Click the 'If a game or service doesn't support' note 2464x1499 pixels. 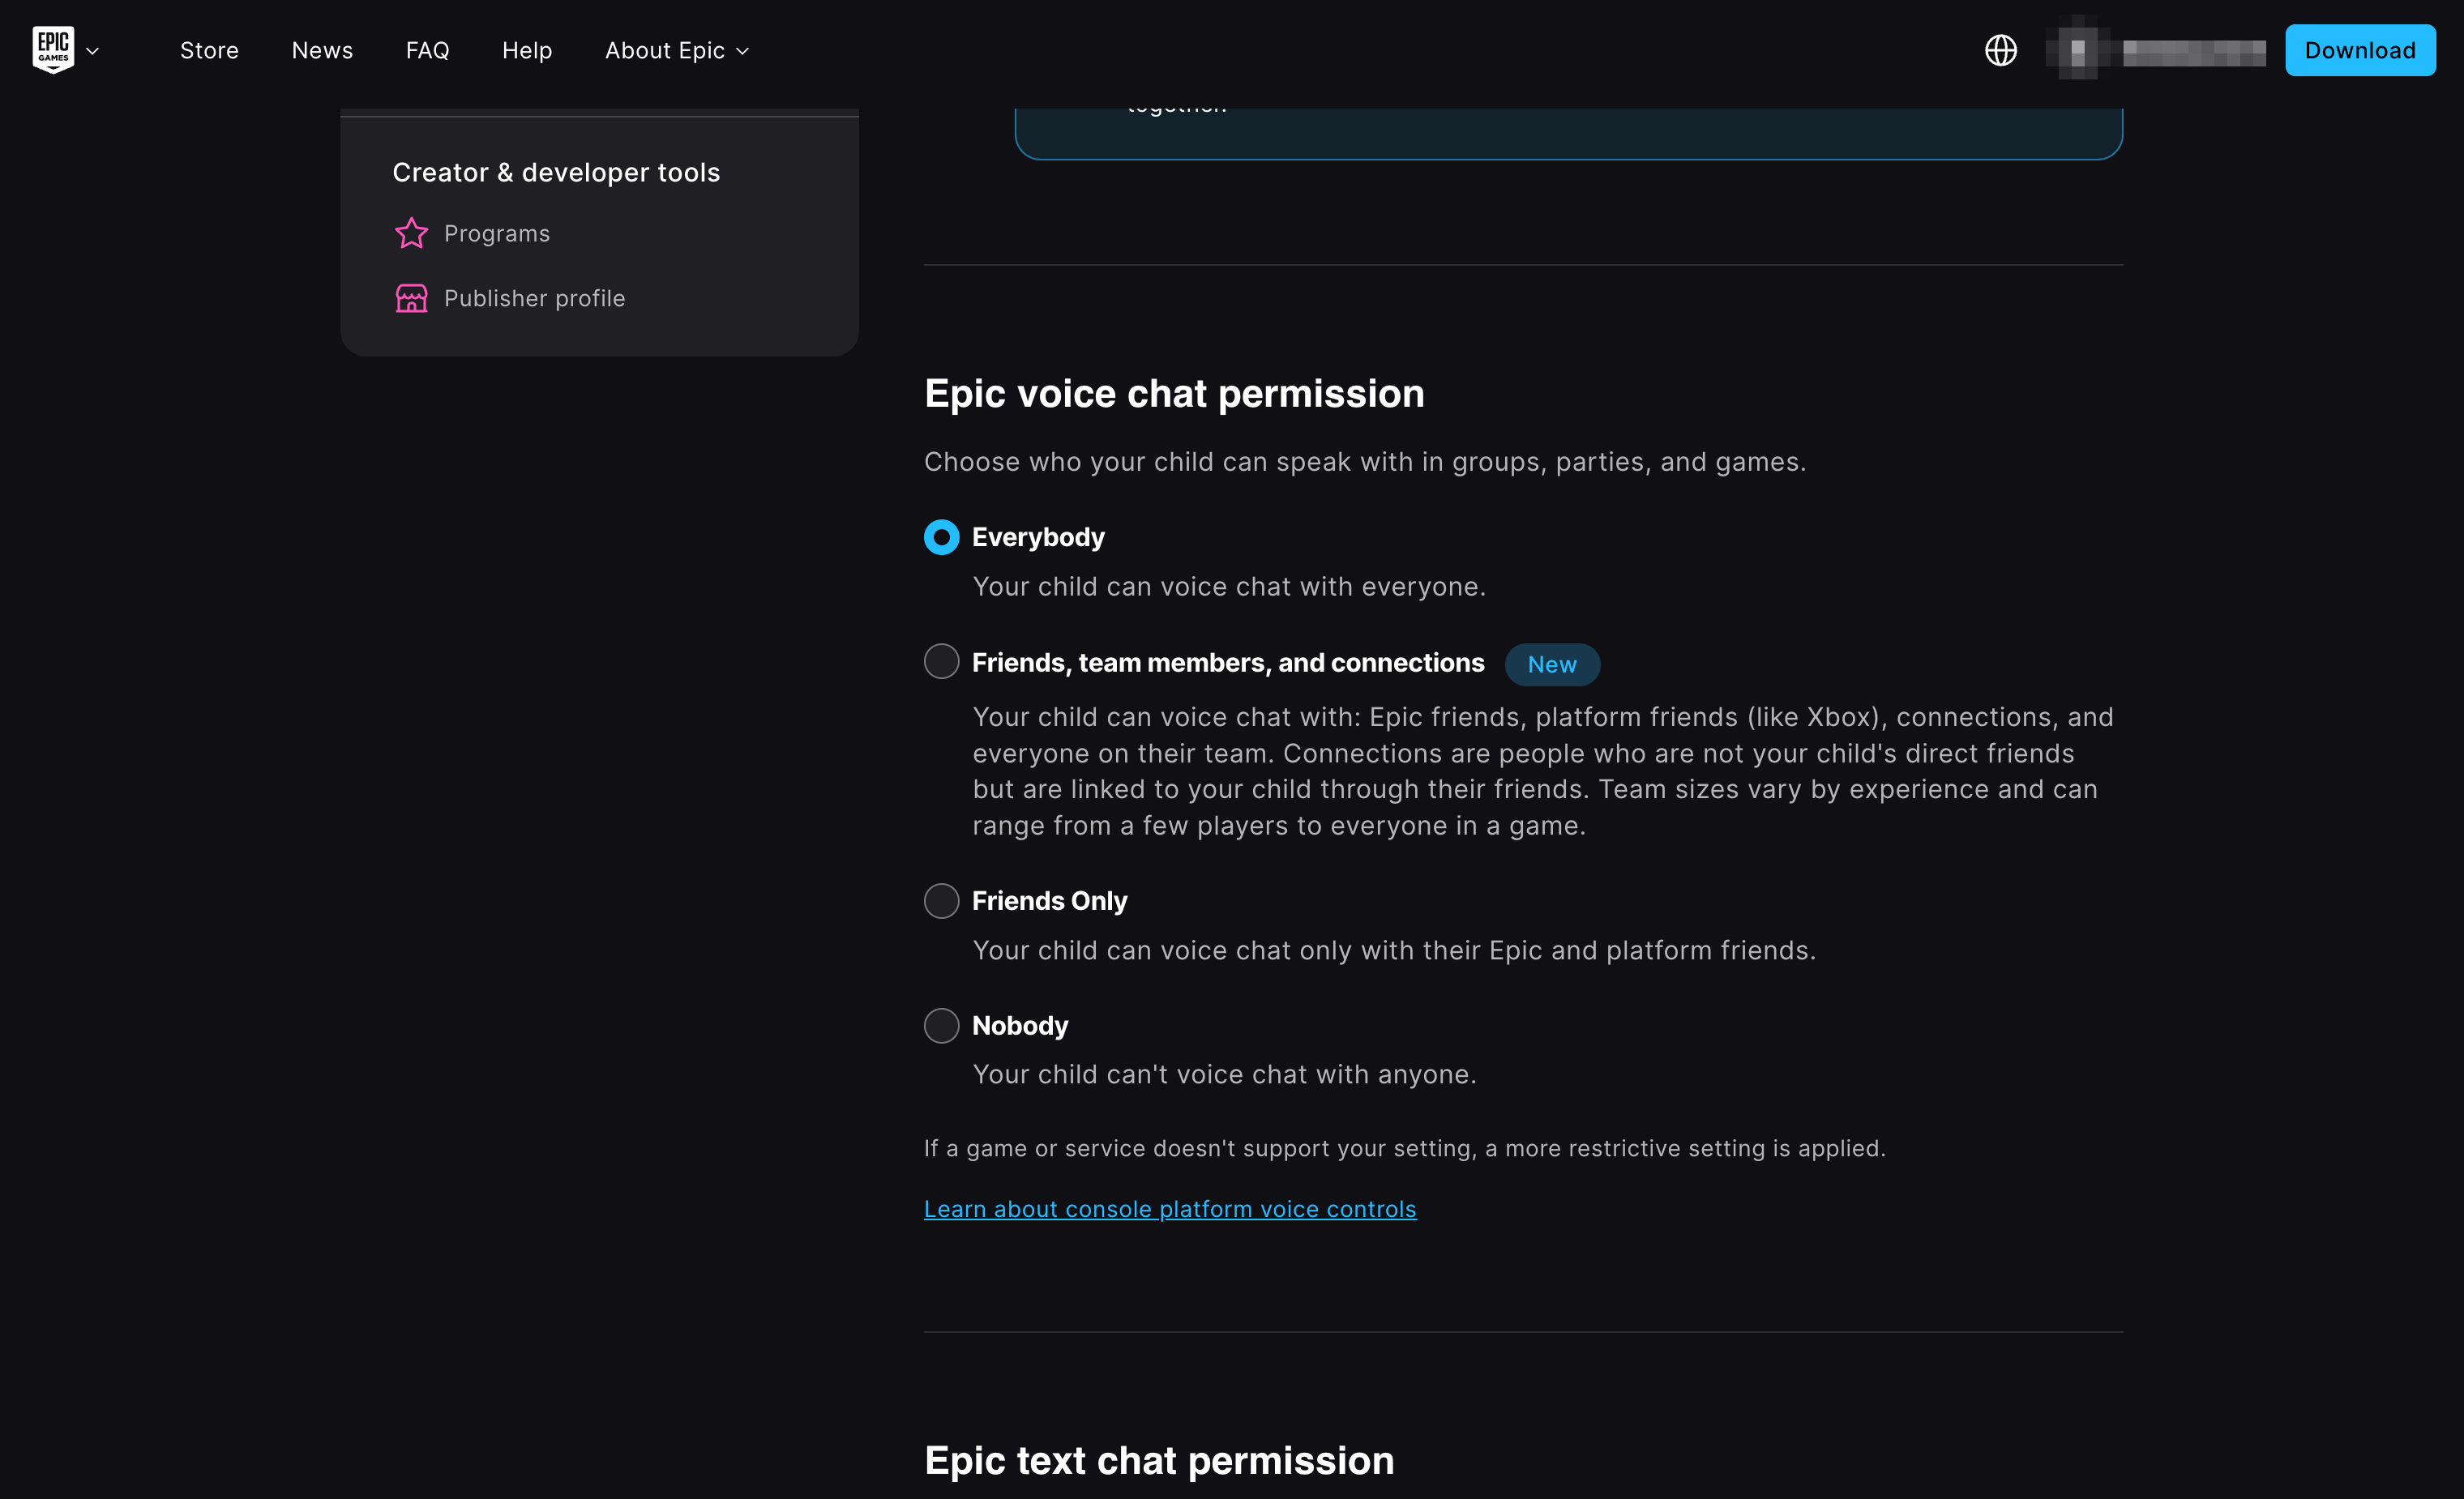pyautogui.click(x=1404, y=1148)
